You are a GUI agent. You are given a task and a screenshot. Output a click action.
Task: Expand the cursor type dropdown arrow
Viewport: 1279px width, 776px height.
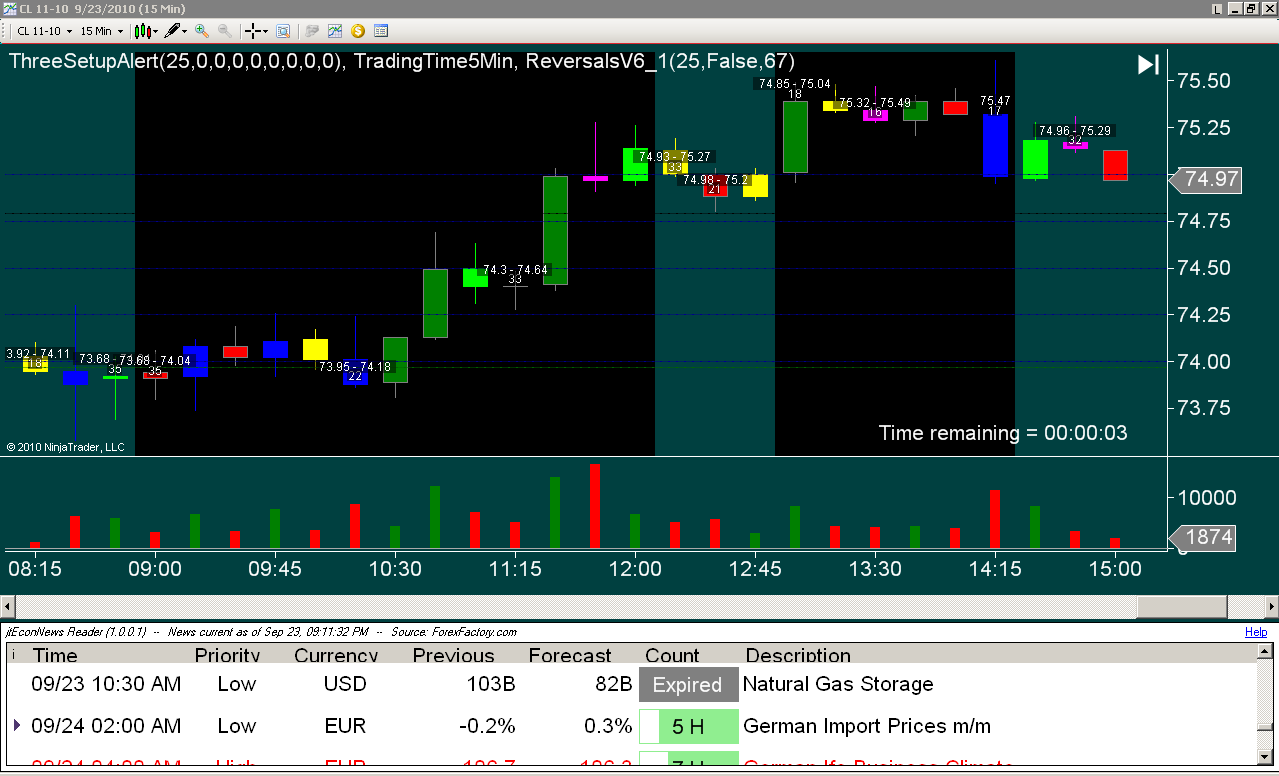(265, 31)
